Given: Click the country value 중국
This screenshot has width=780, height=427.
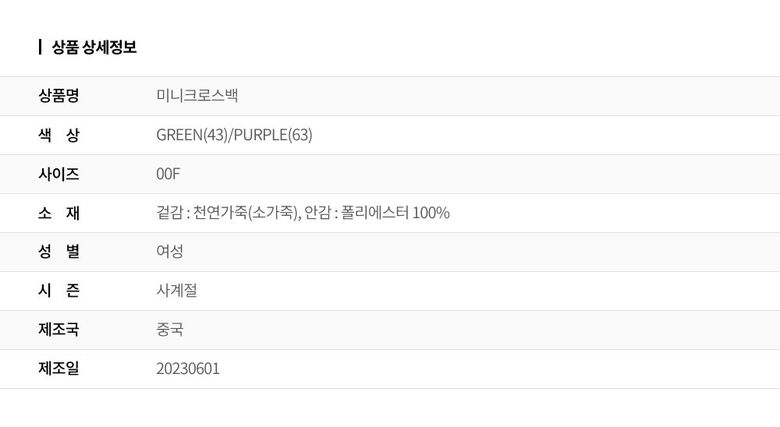Looking at the screenshot, I should (170, 330).
